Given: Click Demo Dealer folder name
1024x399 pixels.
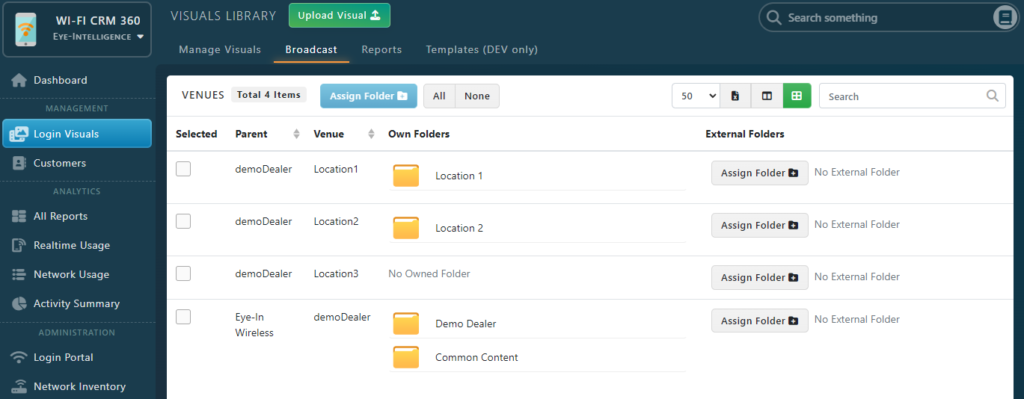Looking at the screenshot, I should (x=466, y=323).
